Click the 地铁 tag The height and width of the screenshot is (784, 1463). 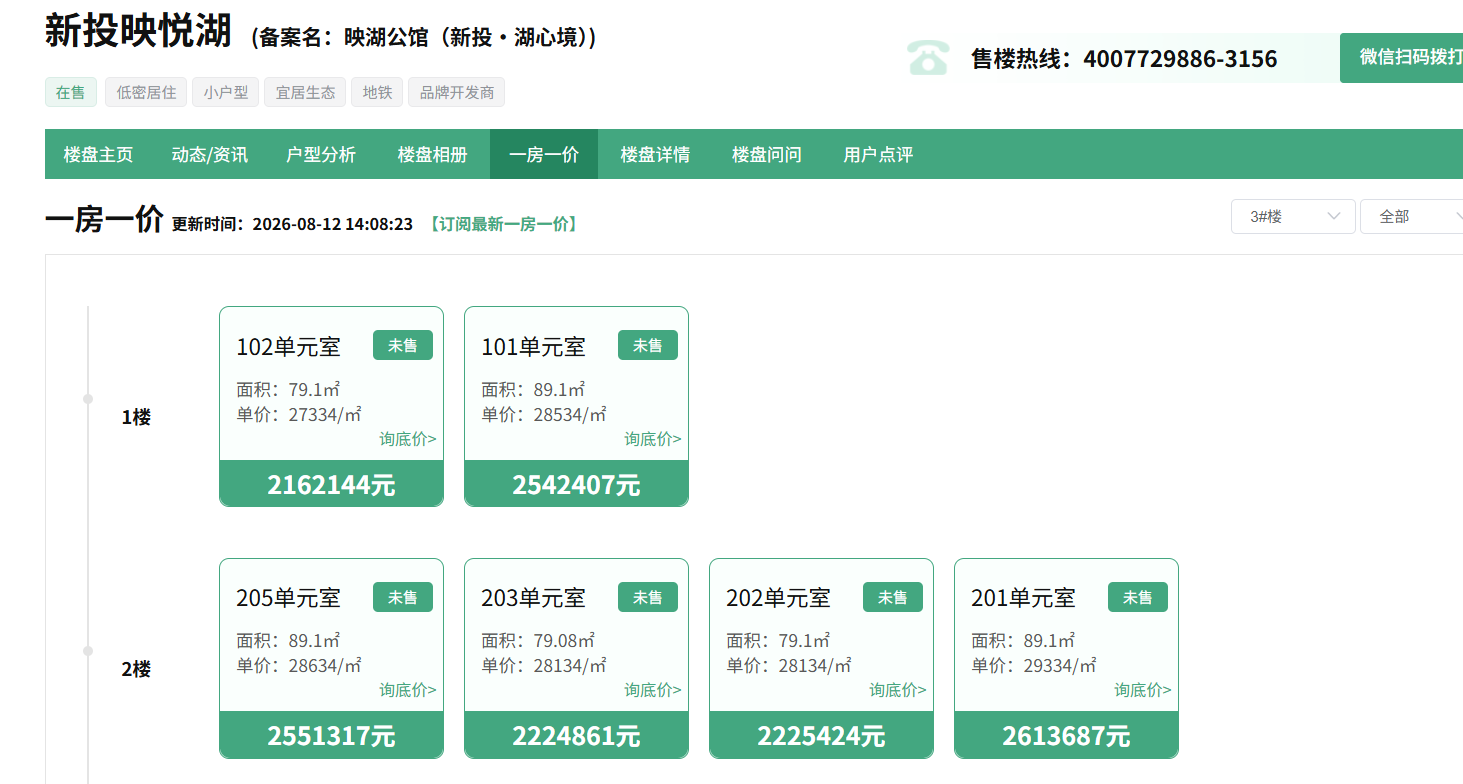tap(377, 92)
